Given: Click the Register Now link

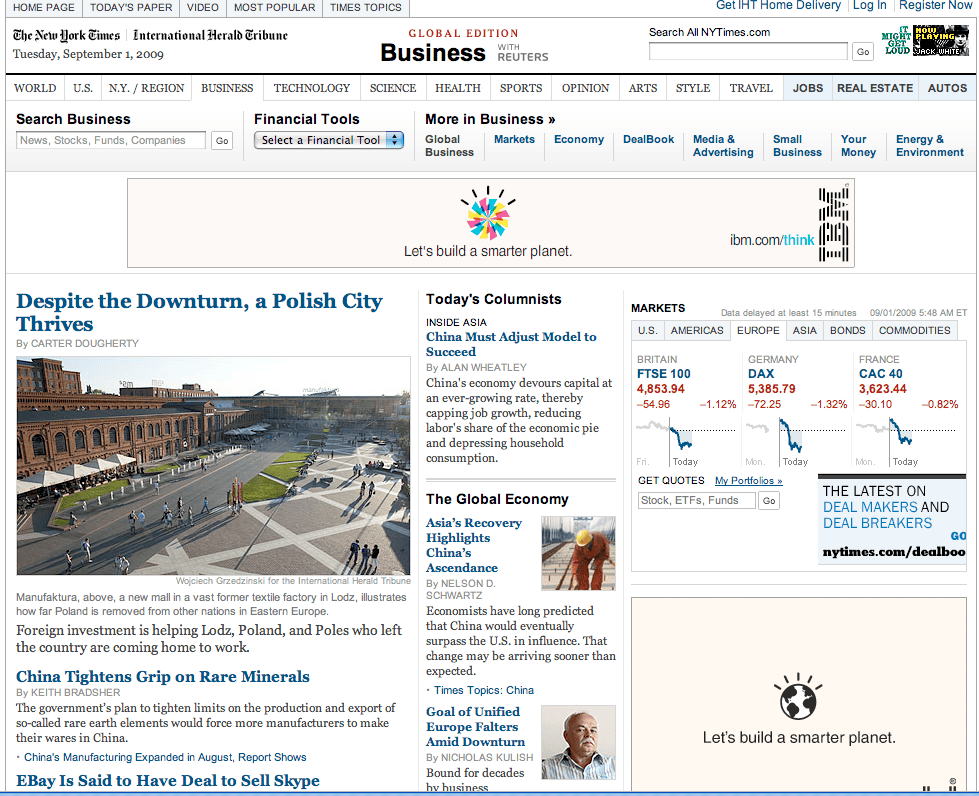Looking at the screenshot, I should point(935,6).
